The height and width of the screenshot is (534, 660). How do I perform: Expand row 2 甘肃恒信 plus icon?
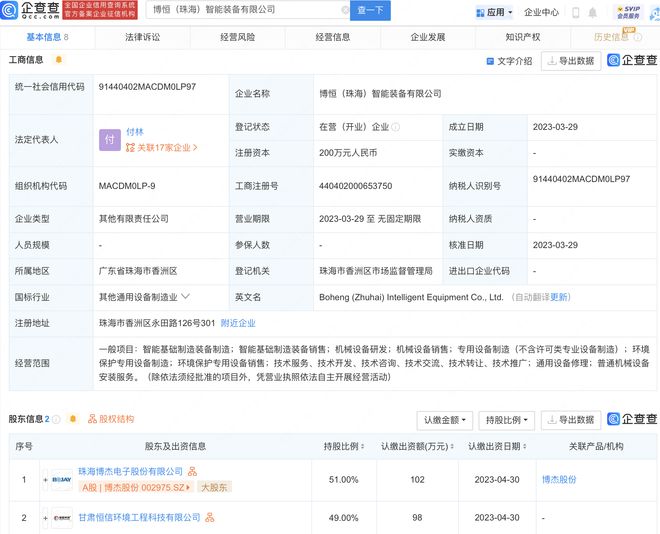(45, 518)
